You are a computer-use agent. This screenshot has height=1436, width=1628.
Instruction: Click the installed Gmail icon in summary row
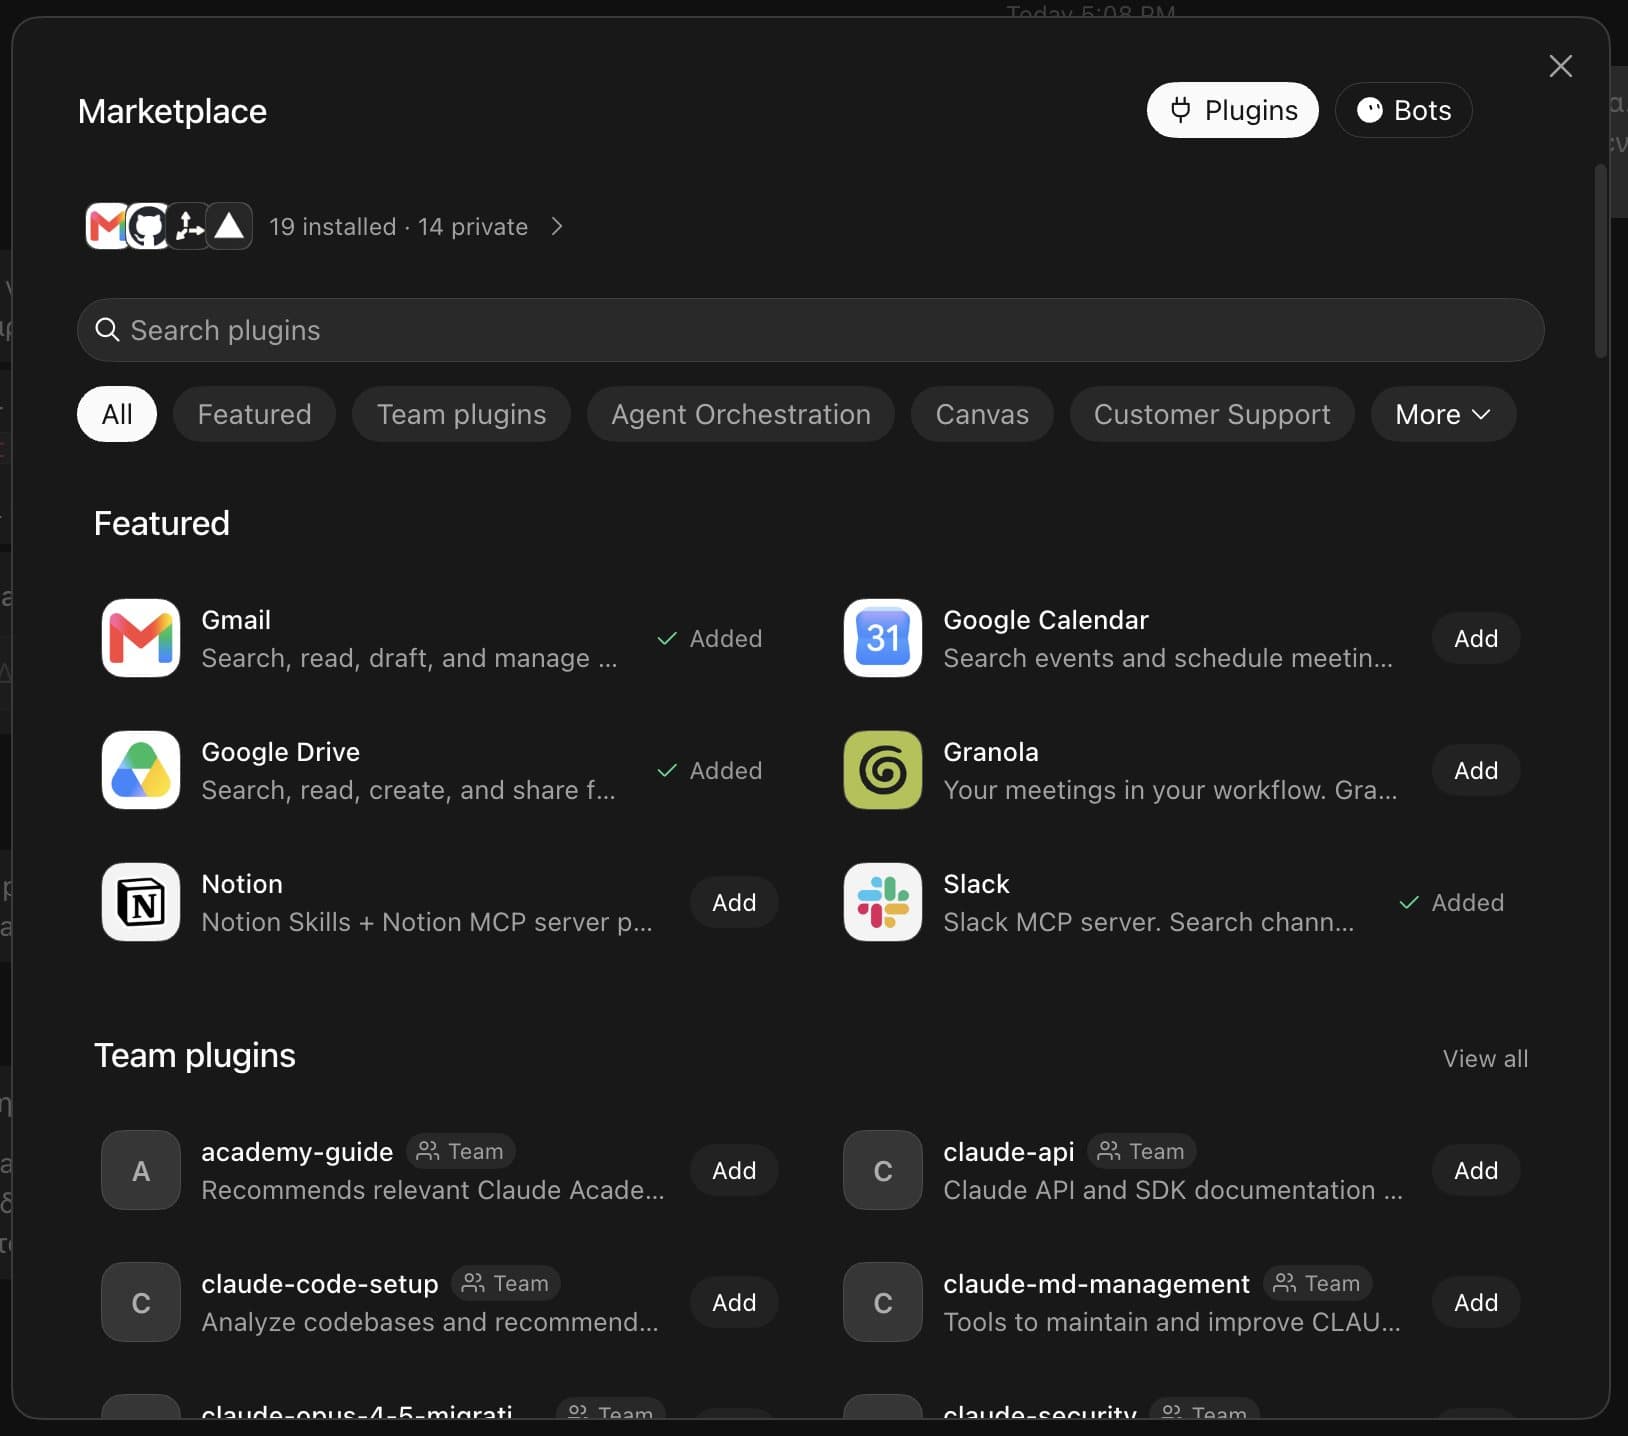[x=106, y=226]
